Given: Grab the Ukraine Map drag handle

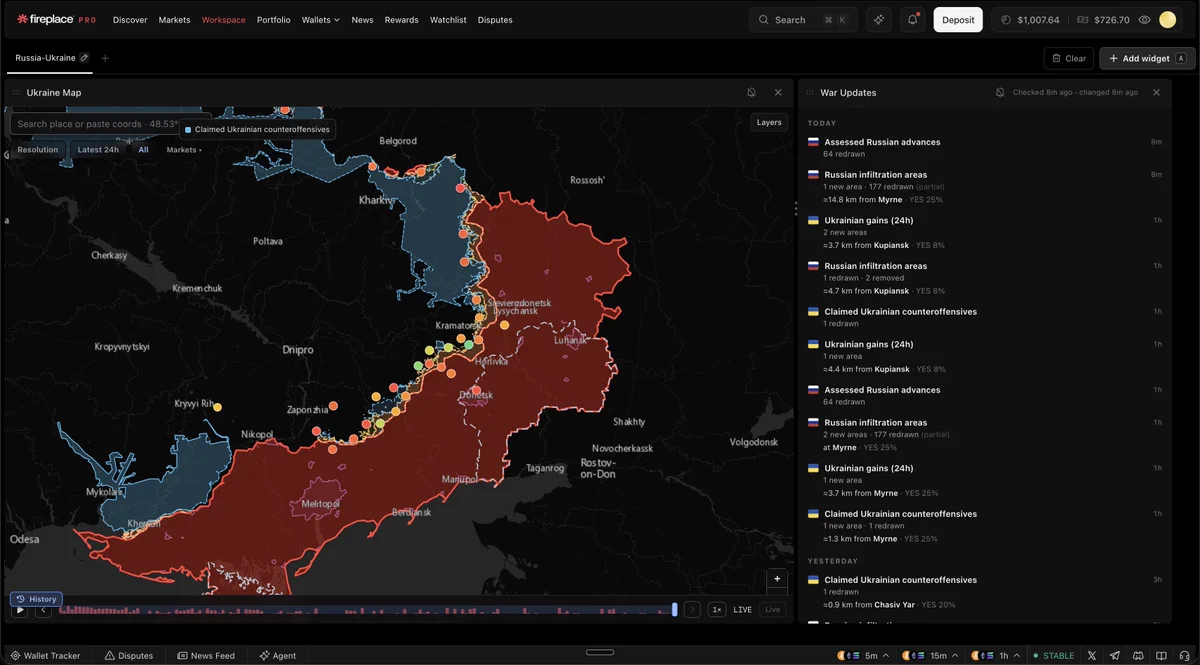Looking at the screenshot, I should (x=16, y=92).
